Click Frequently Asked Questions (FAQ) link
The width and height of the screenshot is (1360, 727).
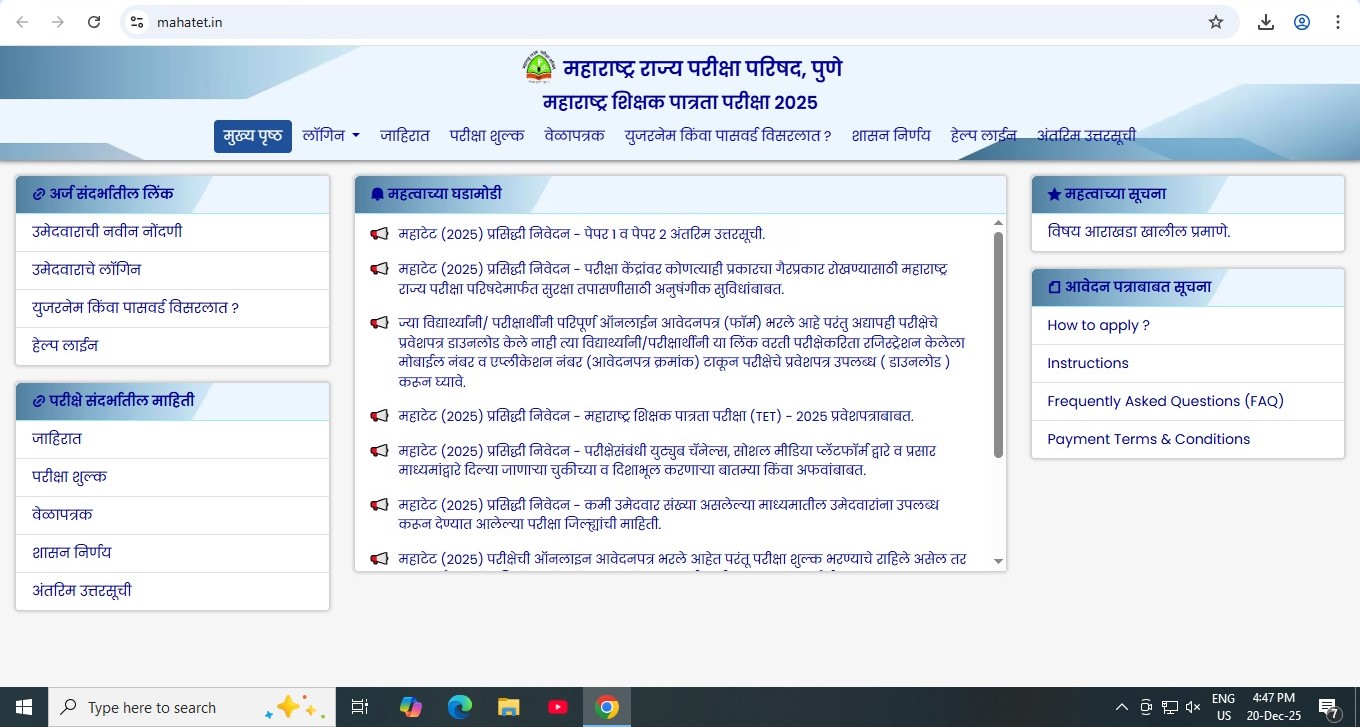click(x=1165, y=401)
